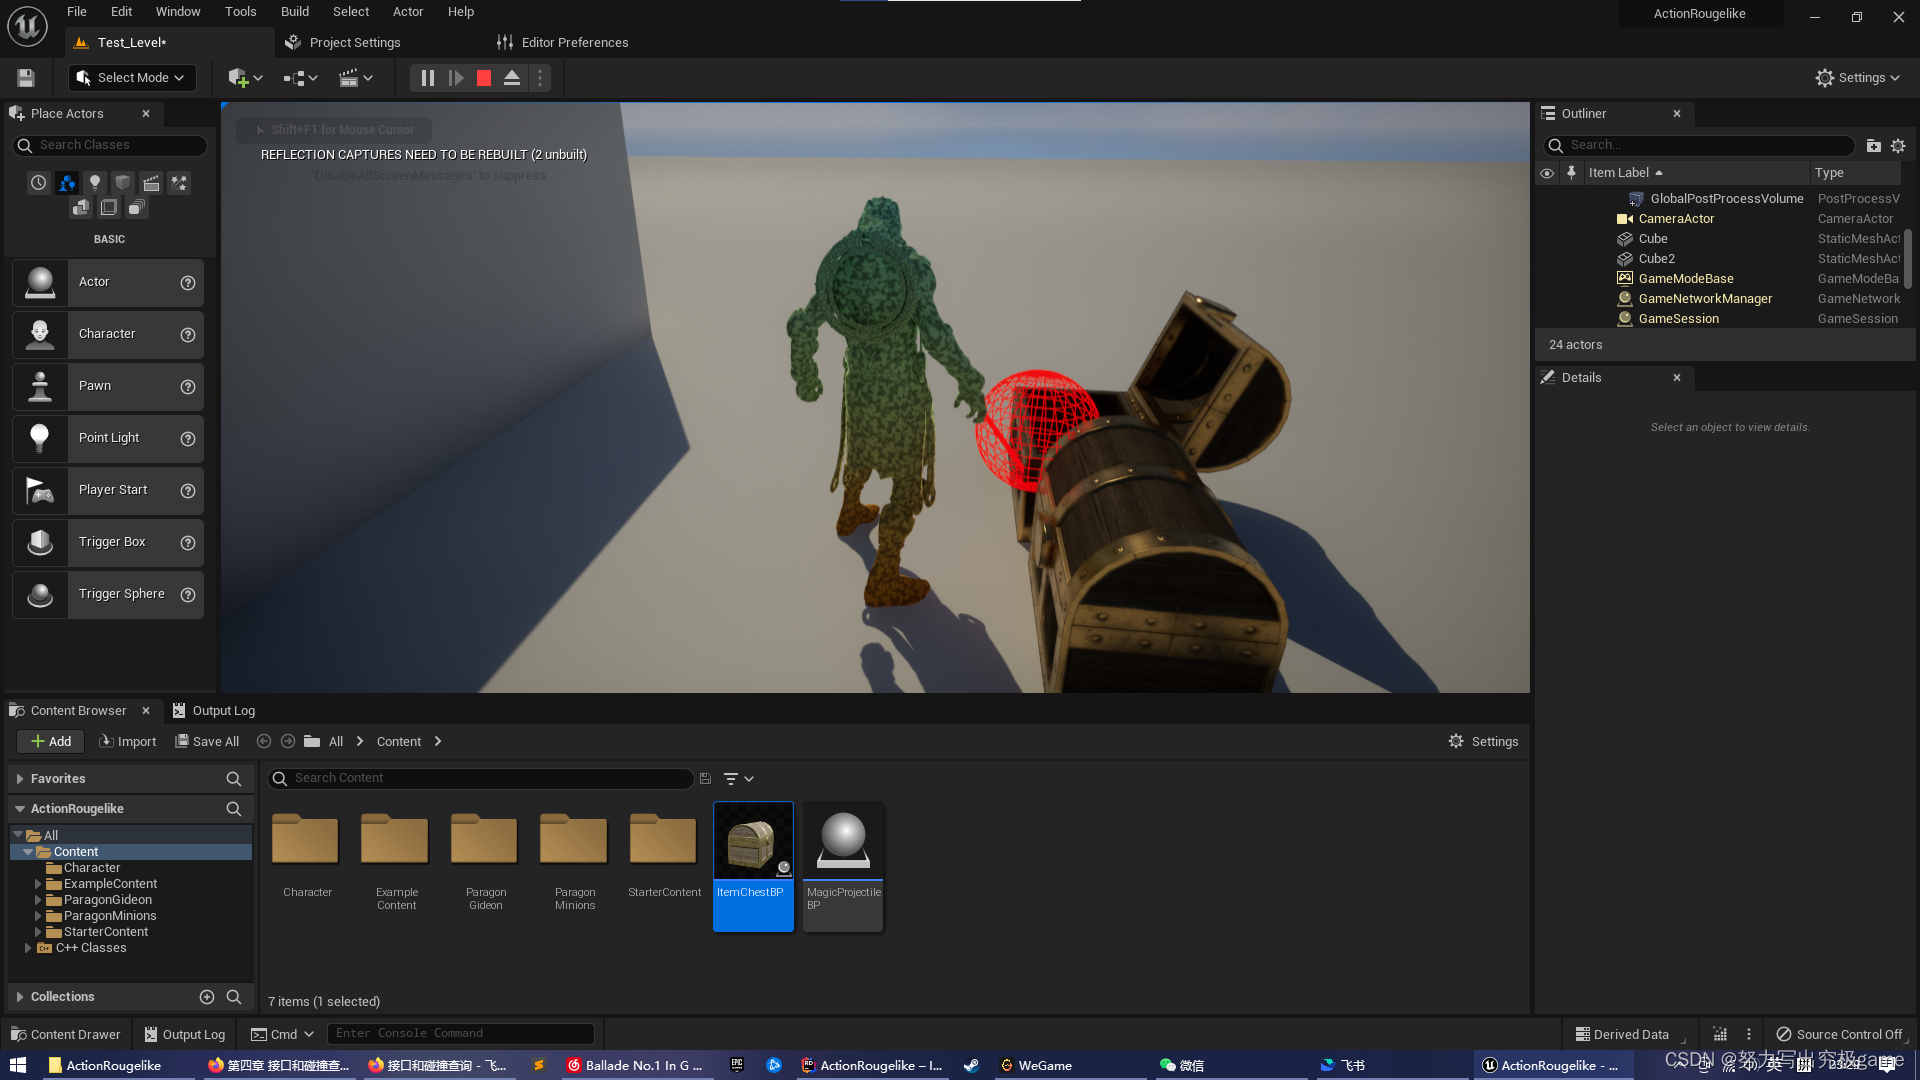This screenshot has width=1920, height=1080.
Task: Eject from the player controller
Action: [x=512, y=78]
